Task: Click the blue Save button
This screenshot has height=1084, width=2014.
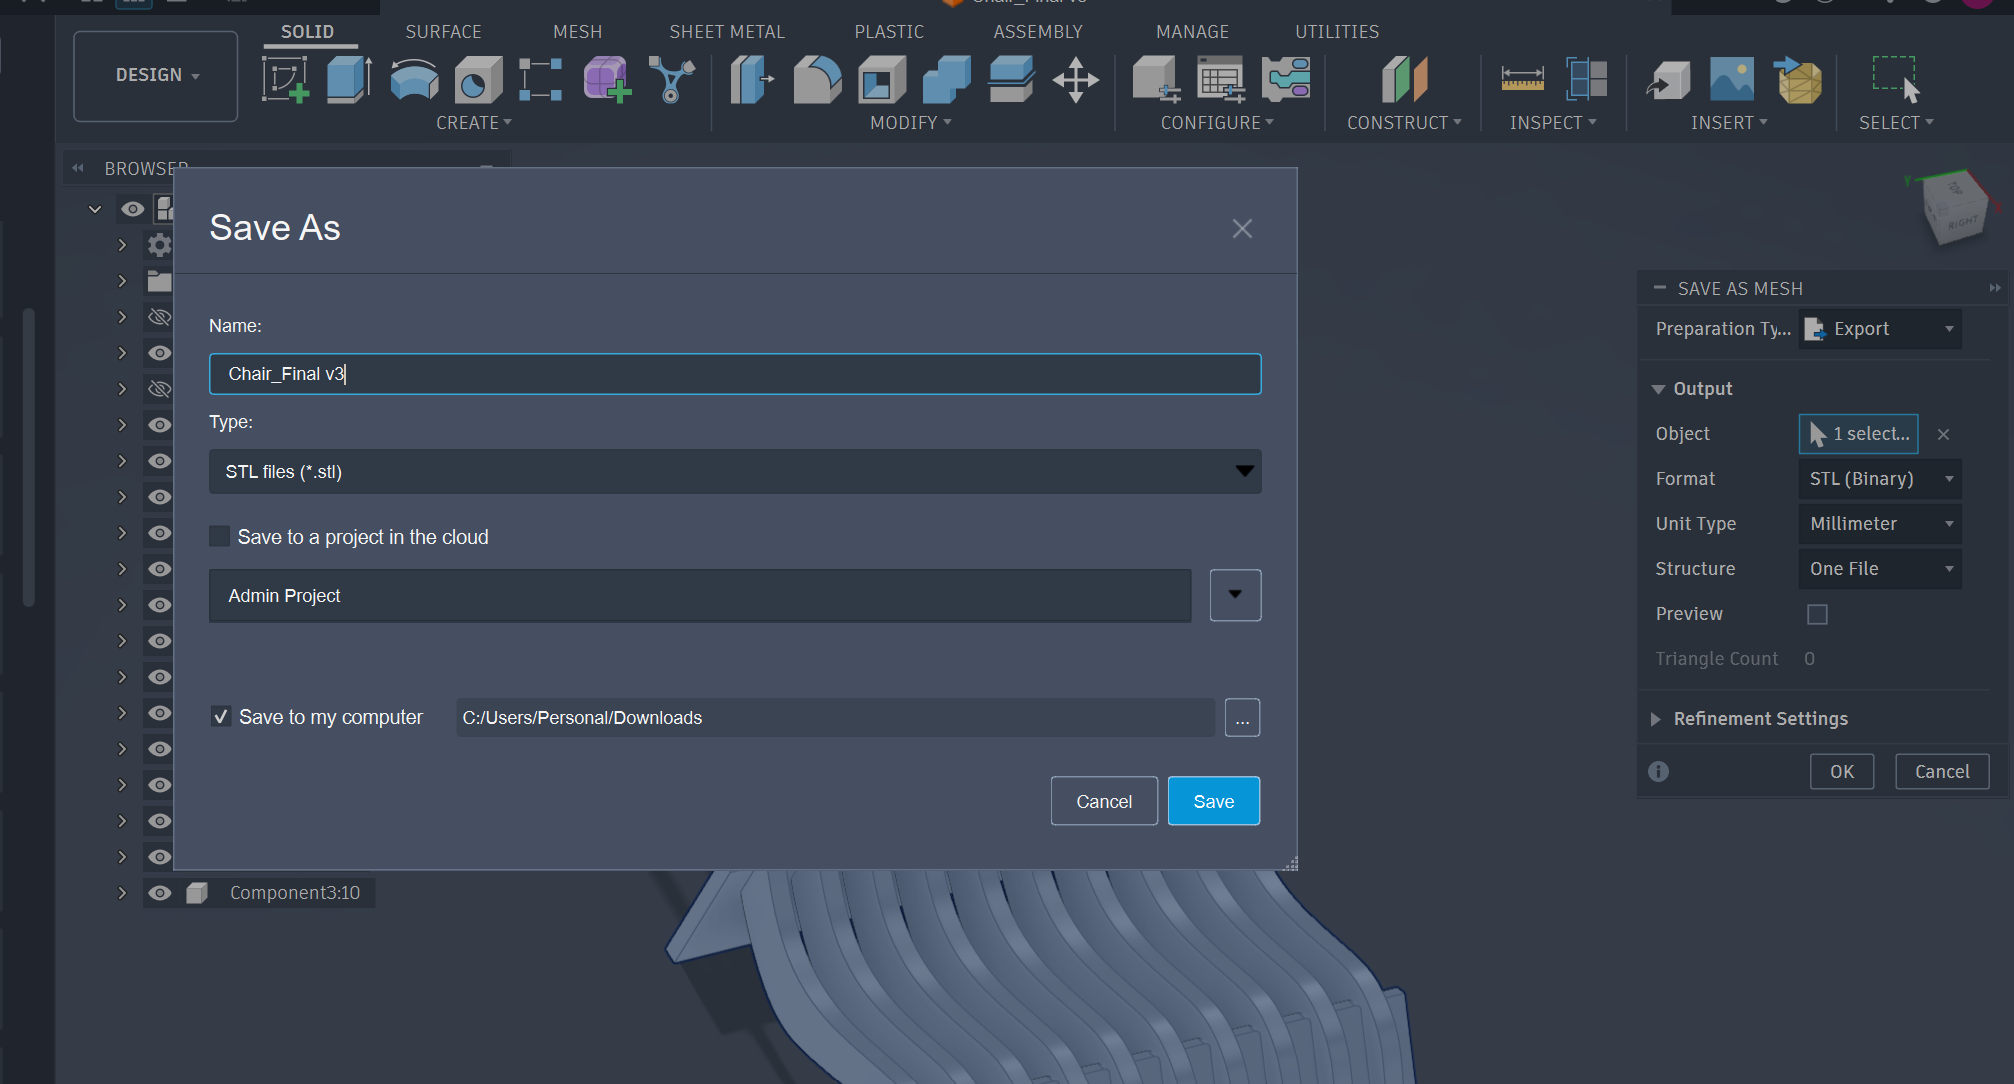Action: tap(1214, 801)
